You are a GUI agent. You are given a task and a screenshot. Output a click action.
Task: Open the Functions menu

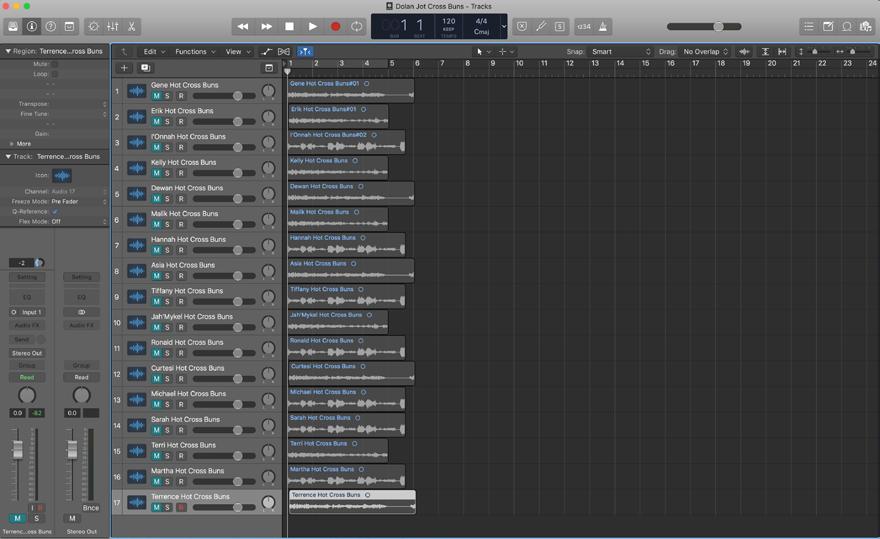(195, 52)
